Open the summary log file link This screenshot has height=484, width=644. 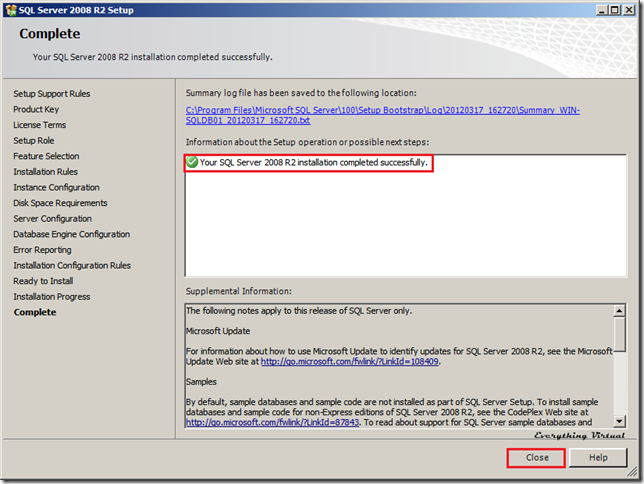(x=382, y=115)
